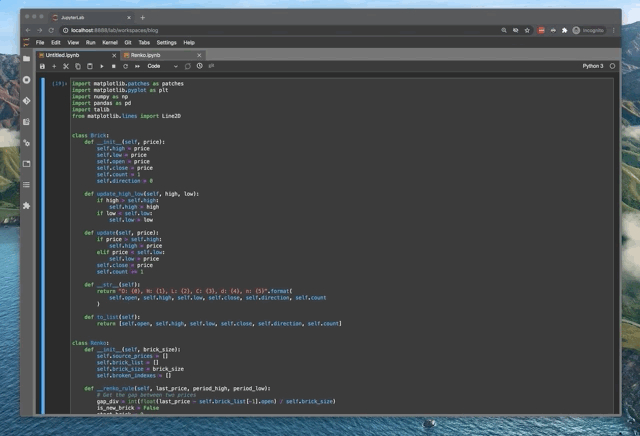The image size is (640, 436).
Task: Insert a new cell below with plus icon
Action: point(54,66)
